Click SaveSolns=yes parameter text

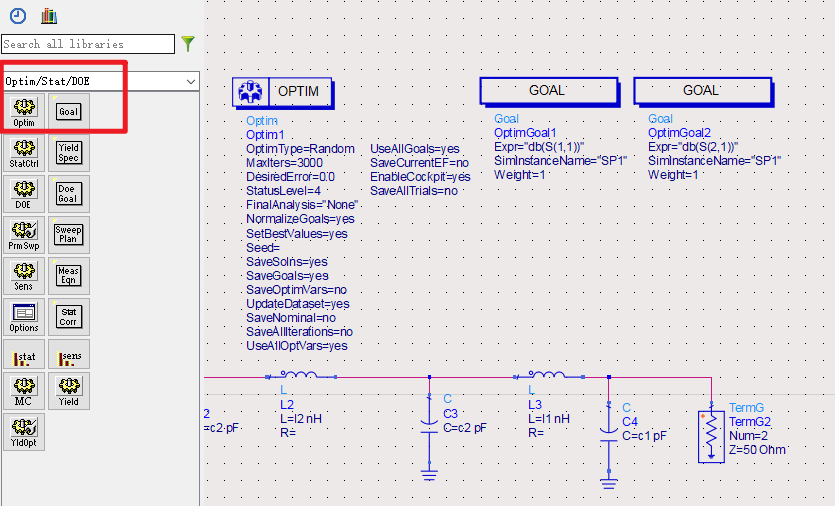(286, 262)
